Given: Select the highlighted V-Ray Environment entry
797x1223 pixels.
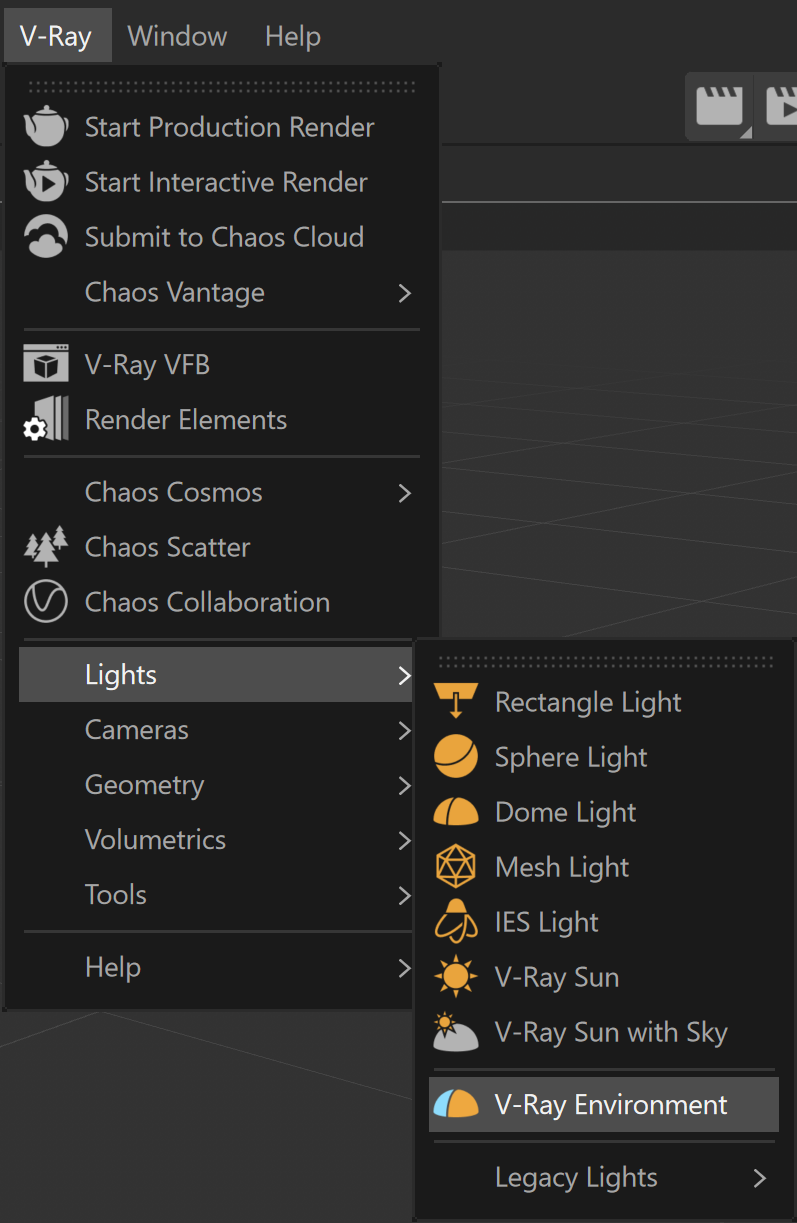Looking at the screenshot, I should [x=603, y=1104].
